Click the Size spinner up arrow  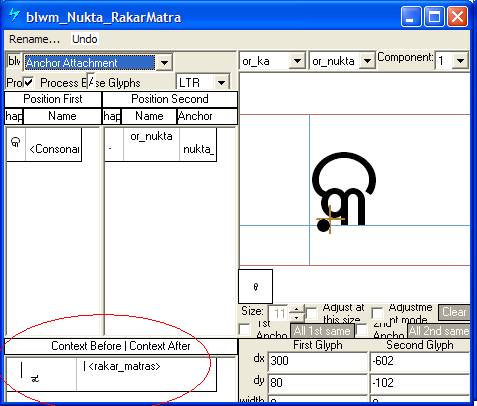tap(296, 309)
